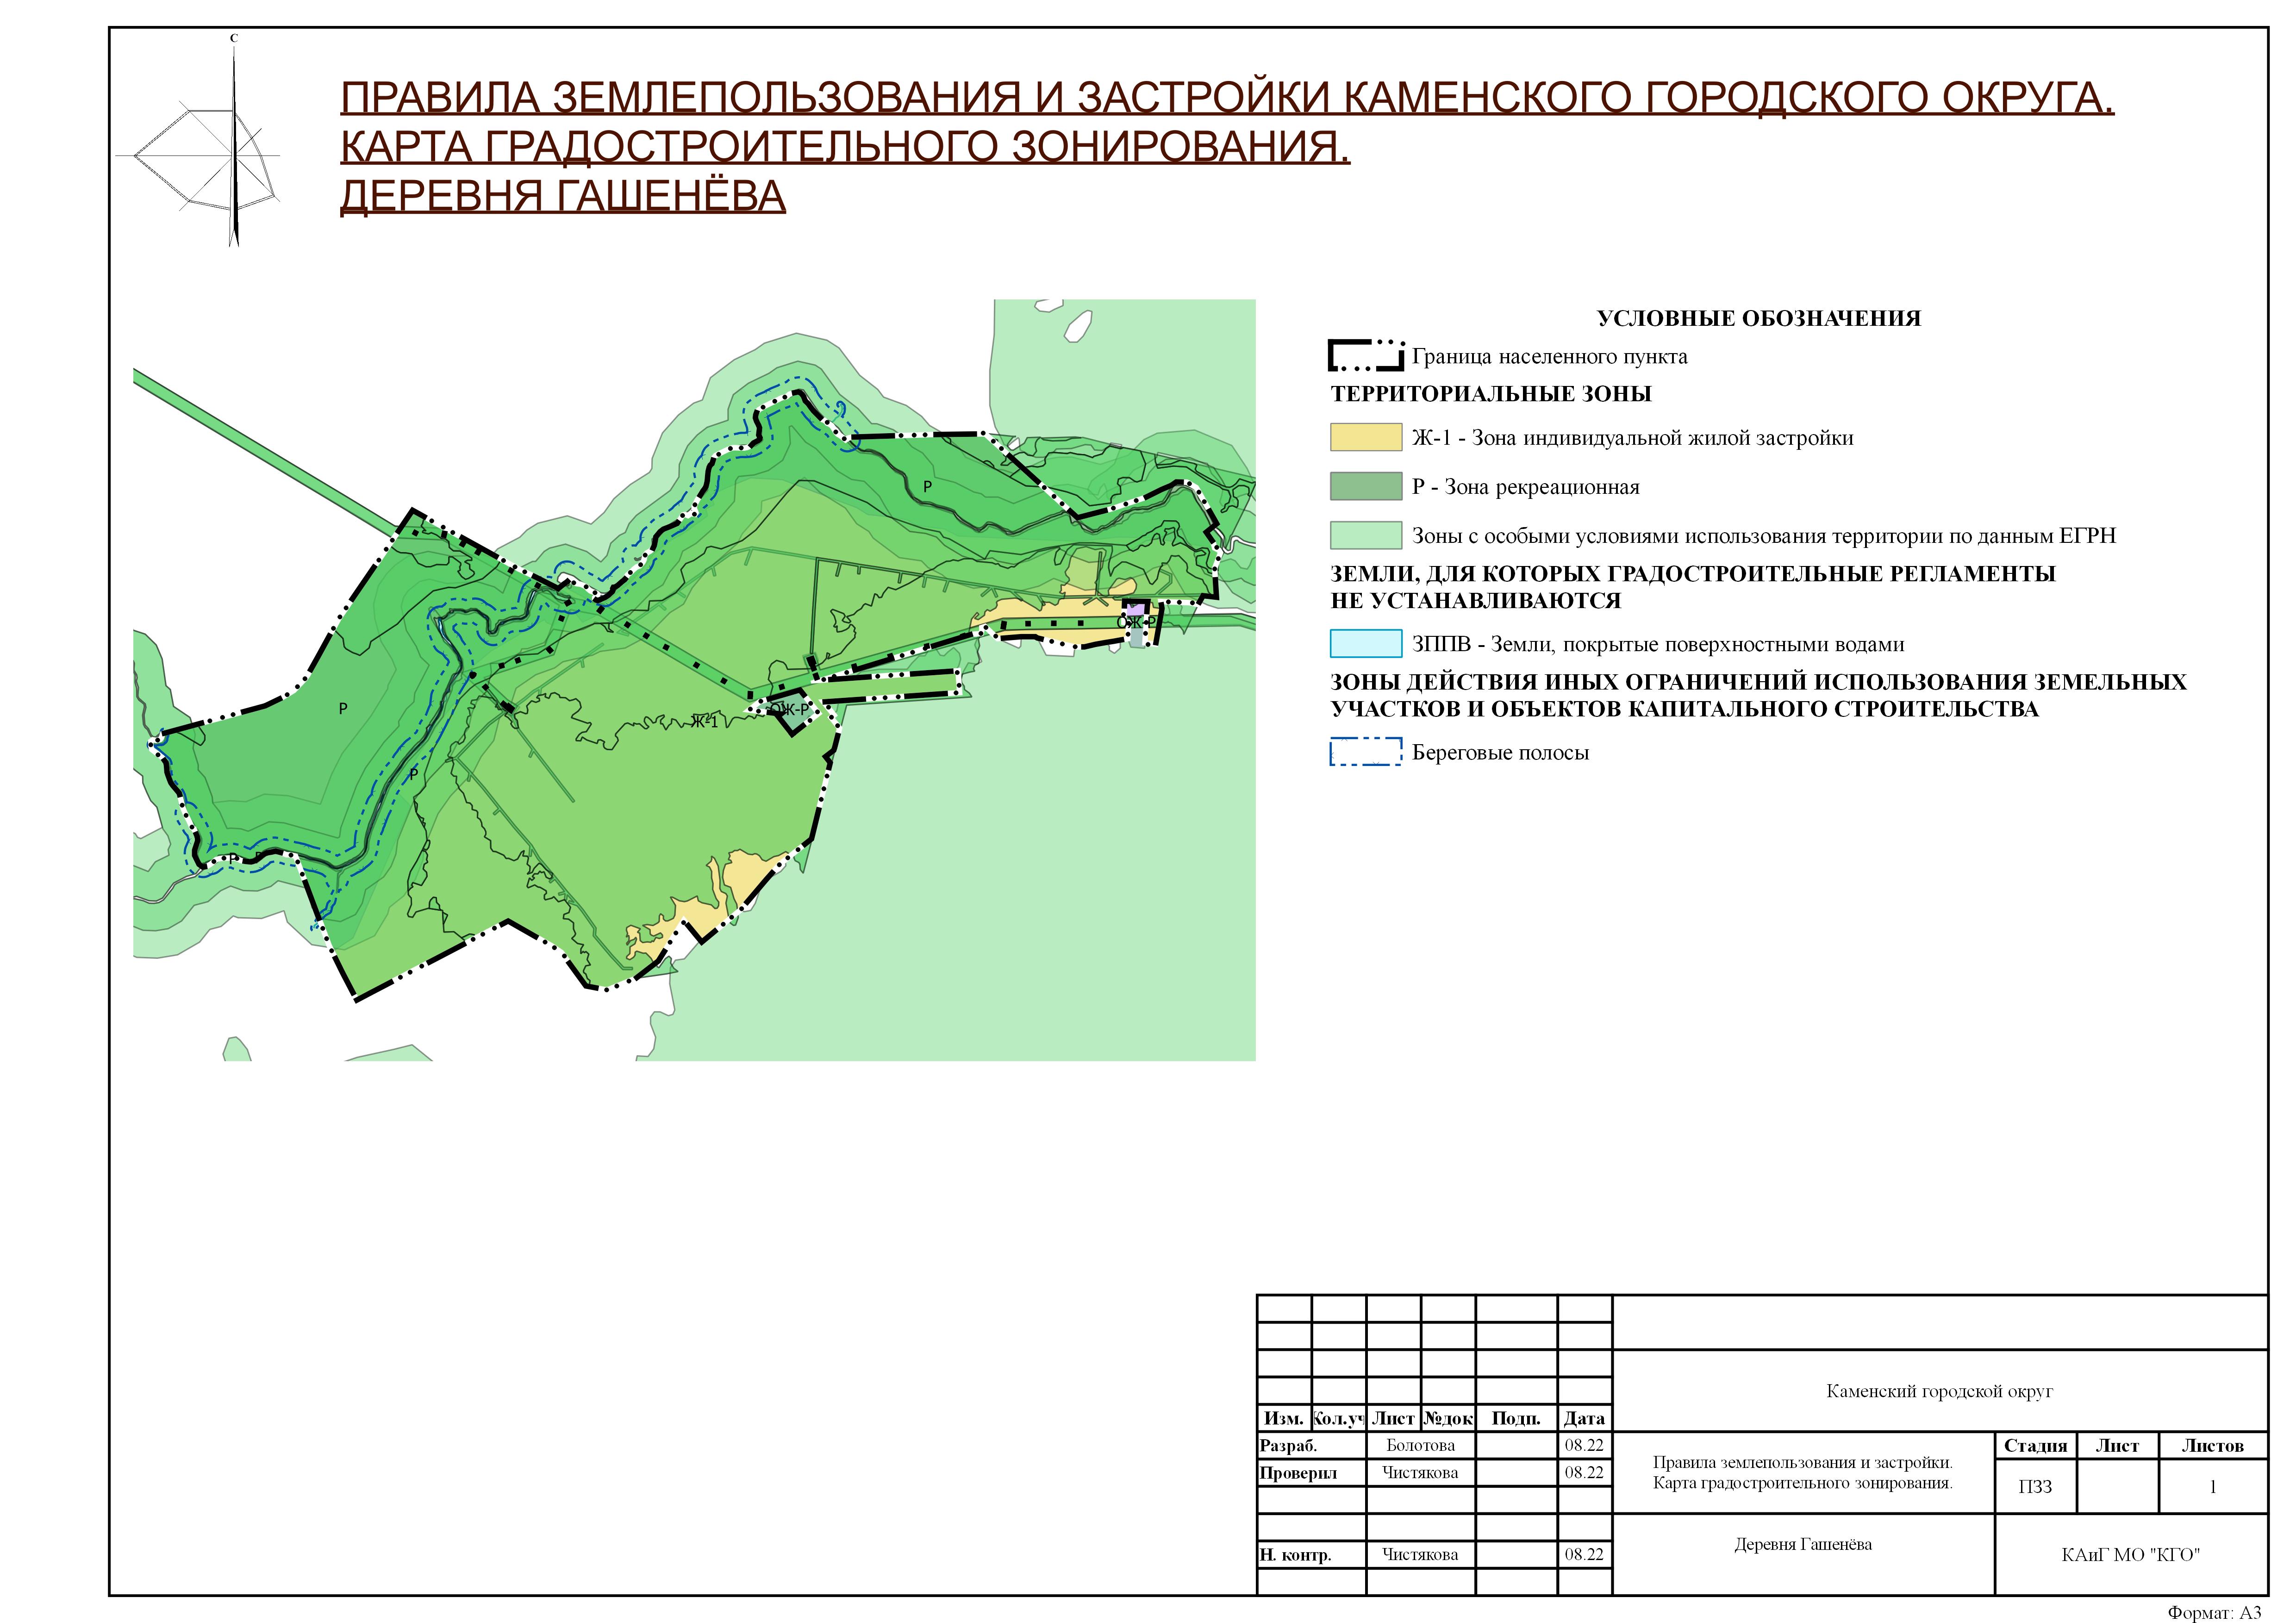Click 'Чистякова' in the Проверил row
Viewport: 2296px width, 1623px height.
tap(1420, 1473)
